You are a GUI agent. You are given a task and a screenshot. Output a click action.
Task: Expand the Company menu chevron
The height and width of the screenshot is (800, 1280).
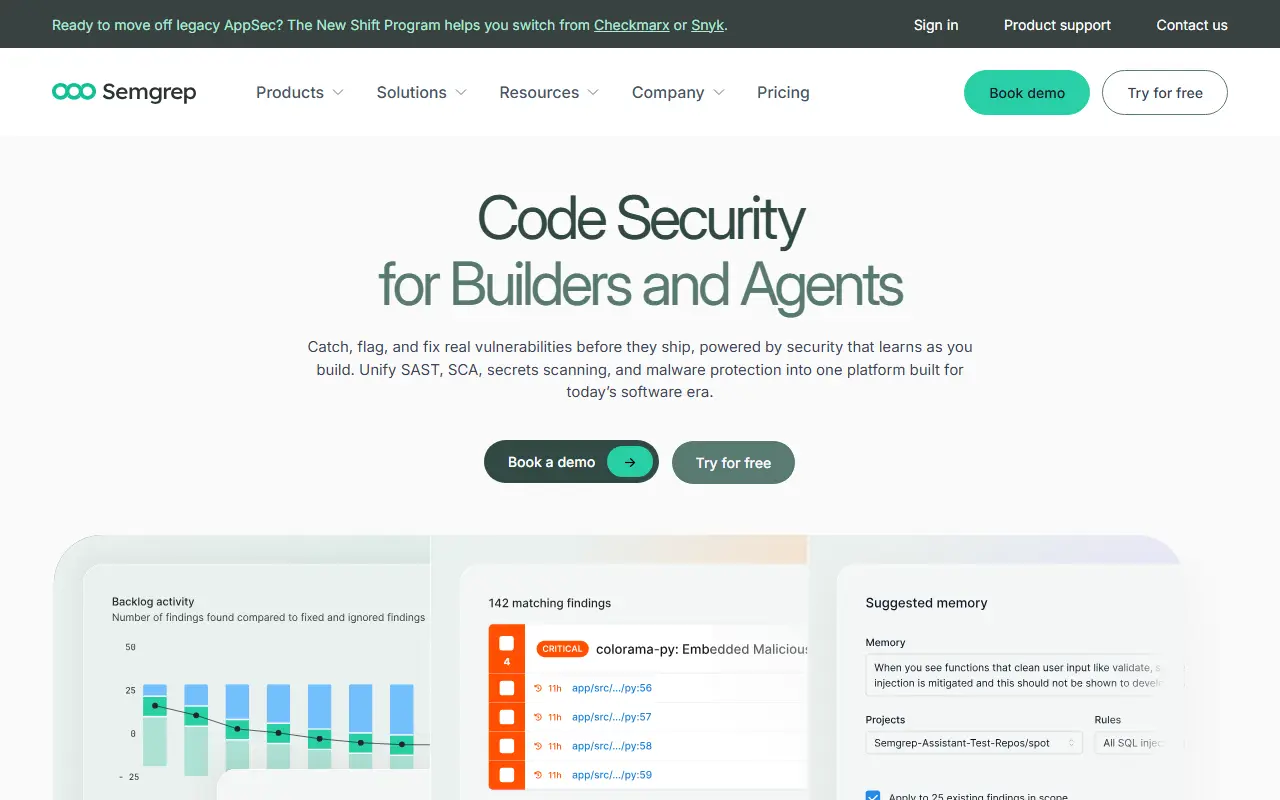(719, 92)
